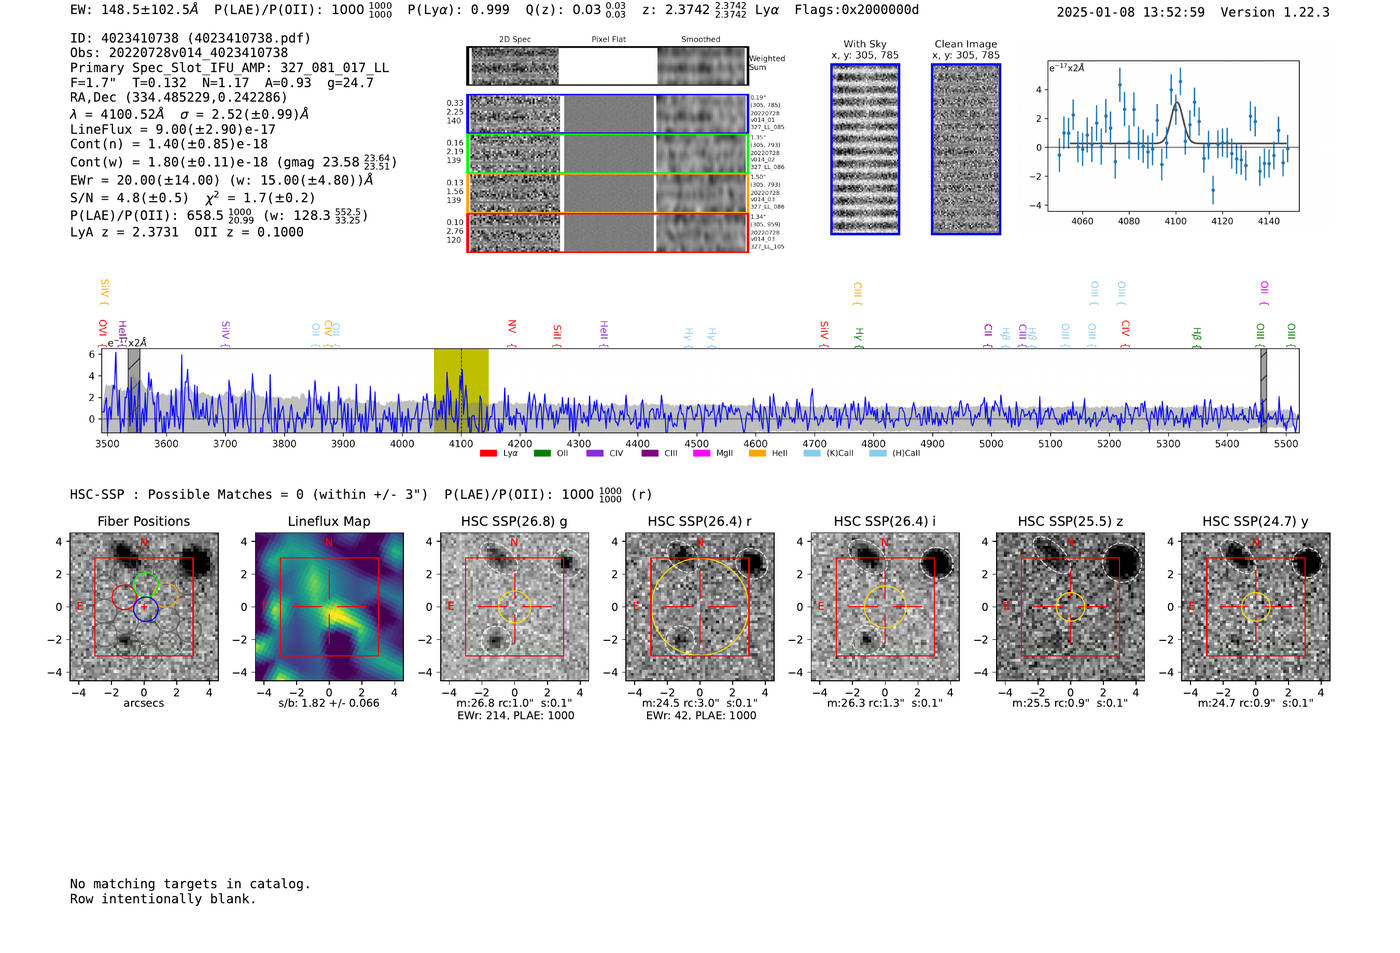Select the HSC SSP(26.8) g-band image
Viewport: 1400px width, 953px height.
pos(515,607)
